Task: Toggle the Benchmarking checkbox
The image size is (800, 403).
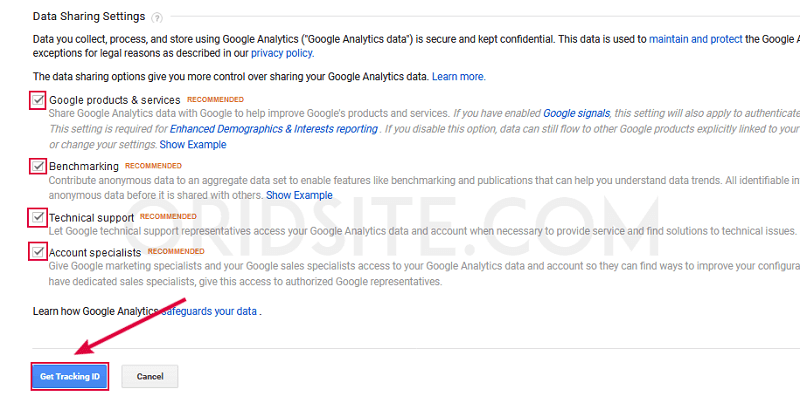Action: pos(38,166)
